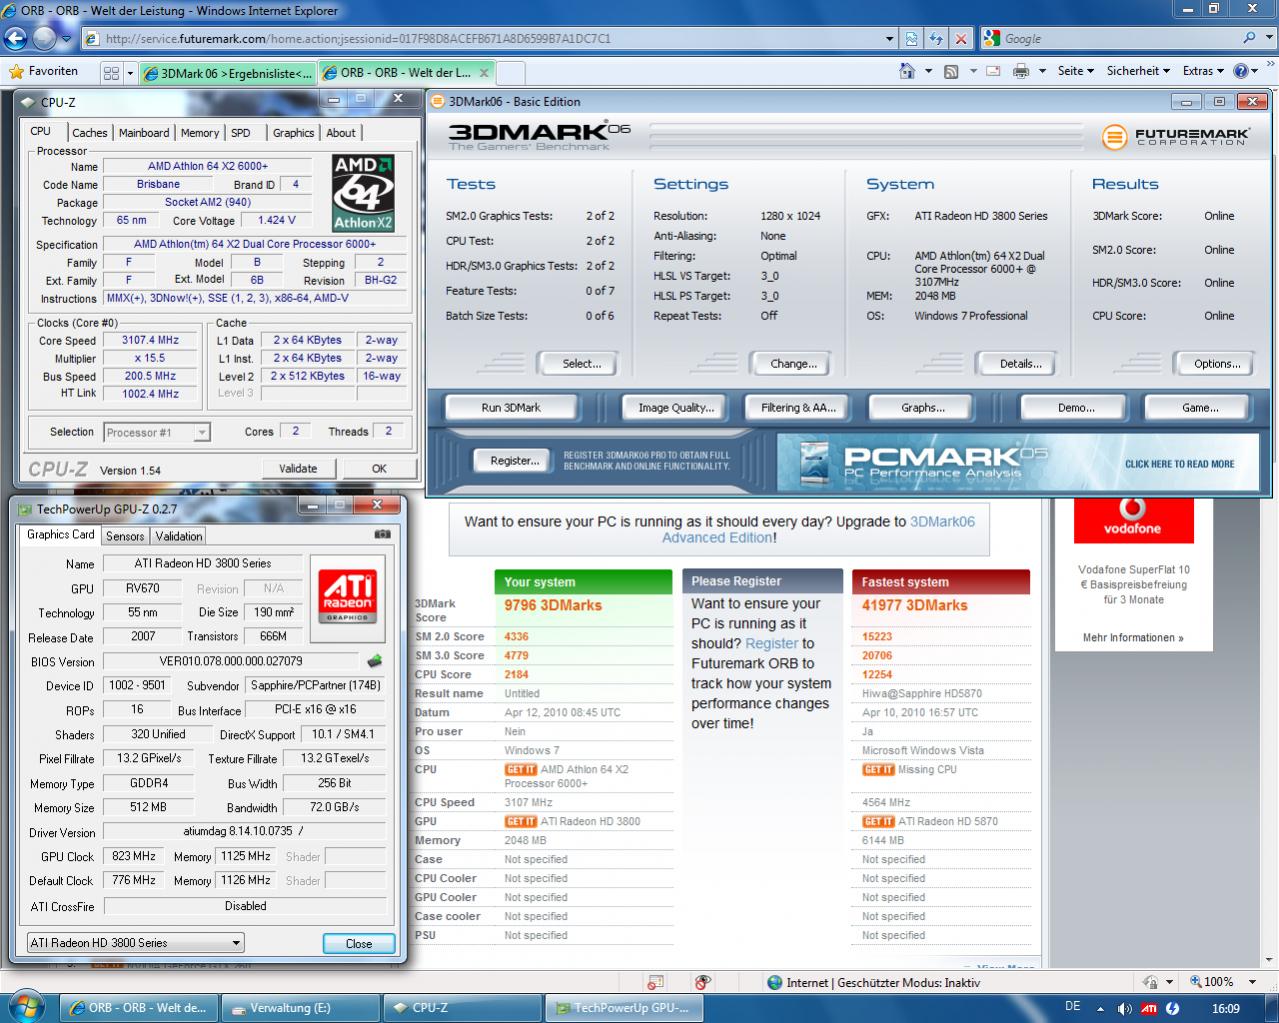
Task: Open Mehr Informationen link in Vodafone ad
Action: coord(1133,638)
